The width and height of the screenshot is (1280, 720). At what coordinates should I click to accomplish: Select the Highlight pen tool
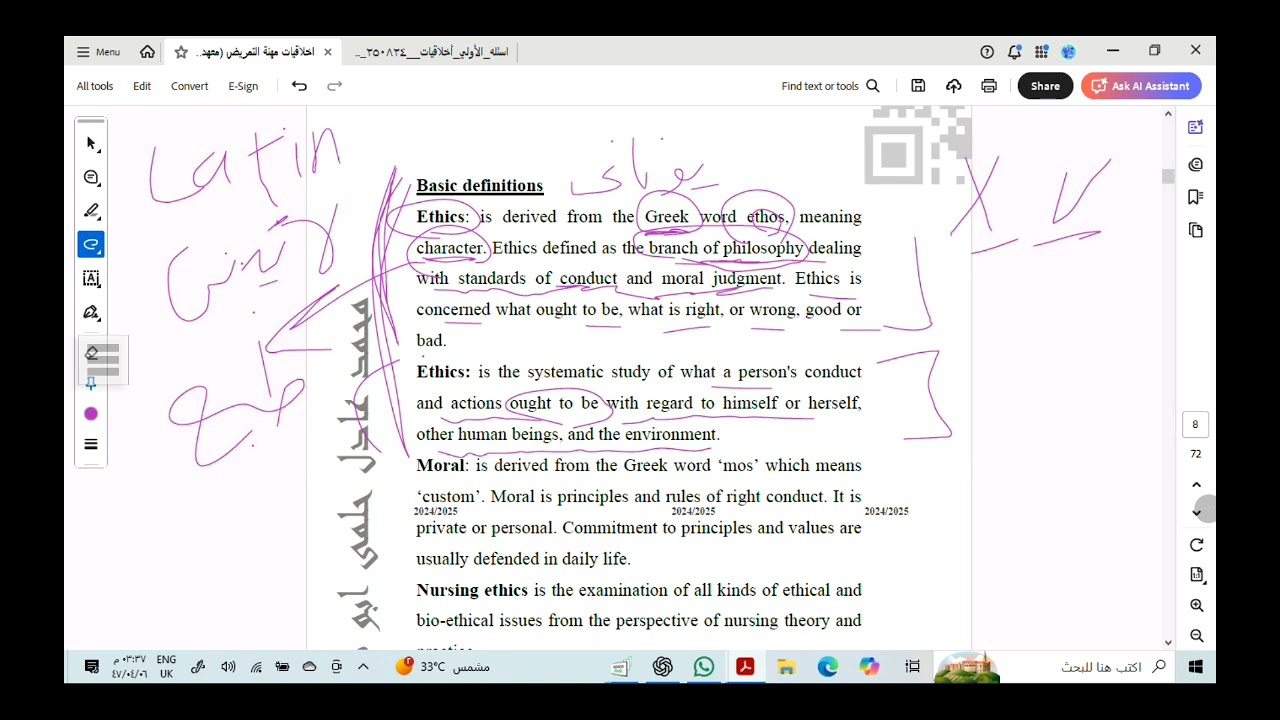(x=91, y=211)
